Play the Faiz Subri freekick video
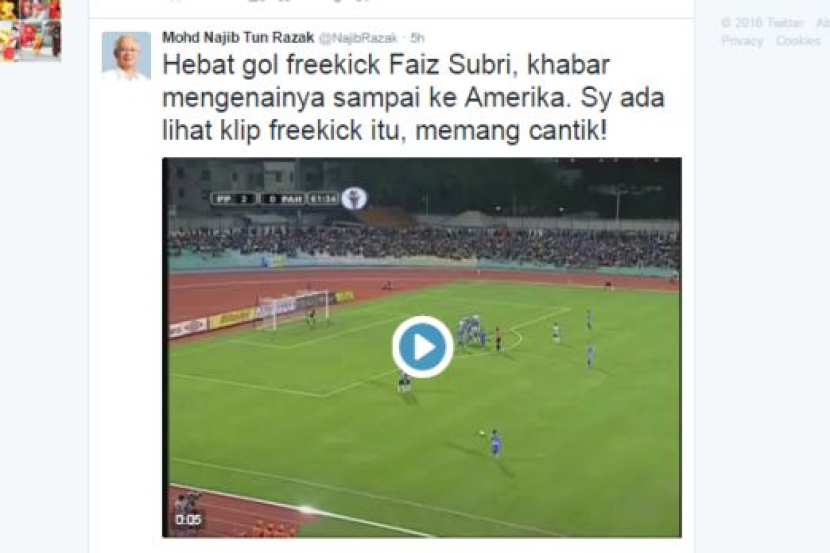Screen dimensions: 830x553 point(422,347)
